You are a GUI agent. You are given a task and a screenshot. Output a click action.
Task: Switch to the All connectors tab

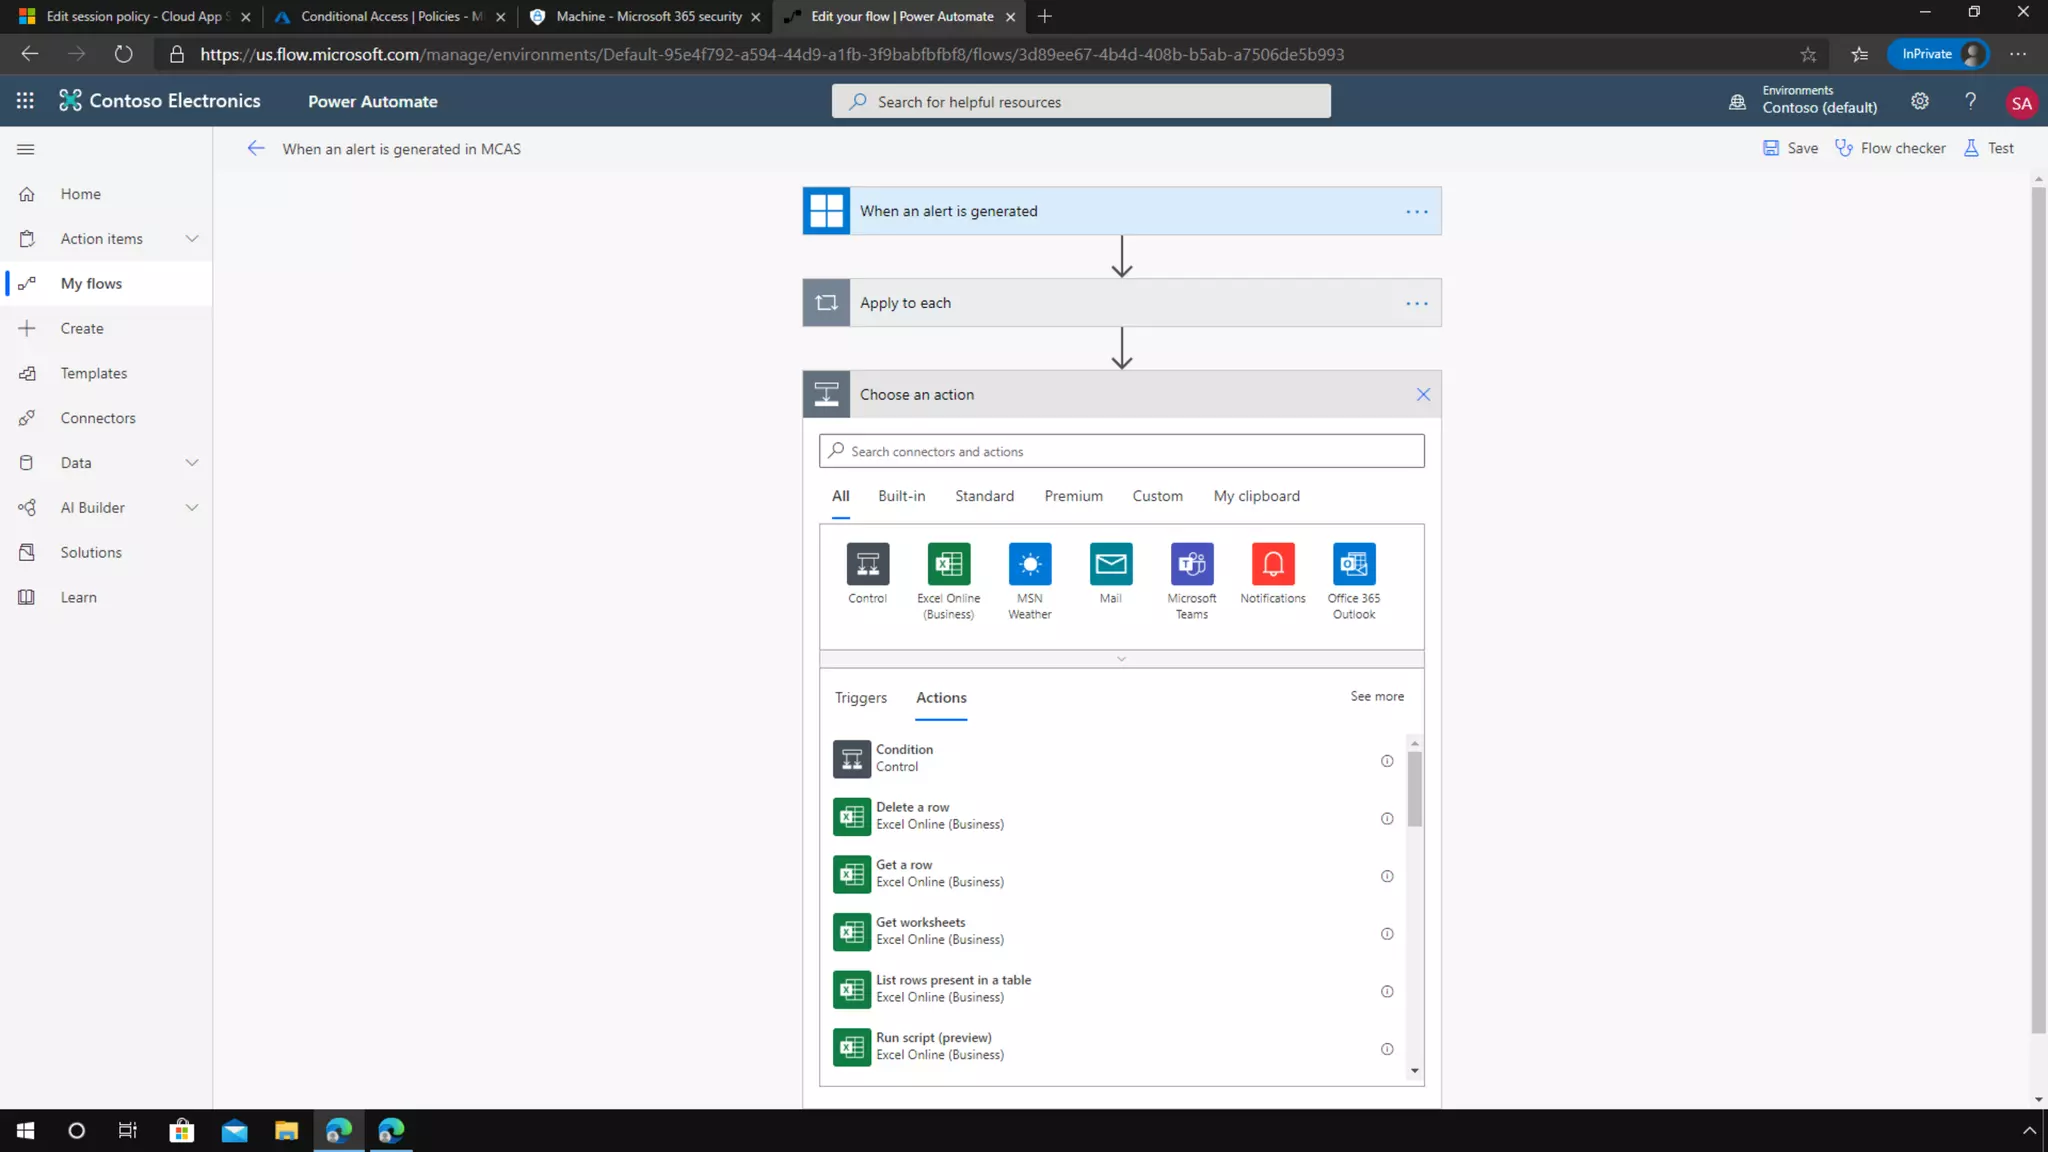click(840, 496)
